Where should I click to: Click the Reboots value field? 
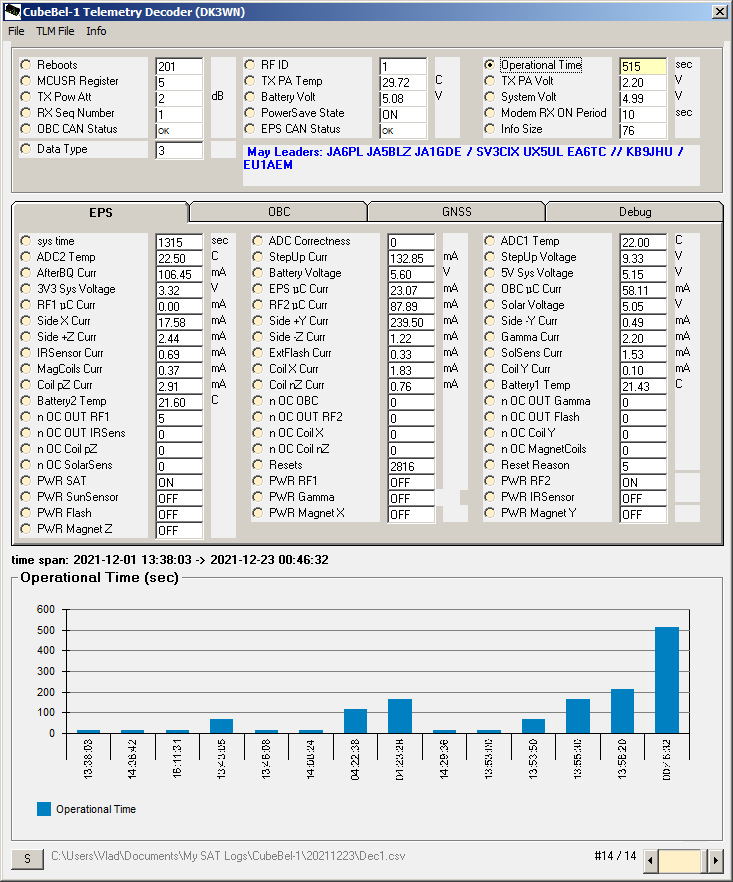(x=179, y=66)
